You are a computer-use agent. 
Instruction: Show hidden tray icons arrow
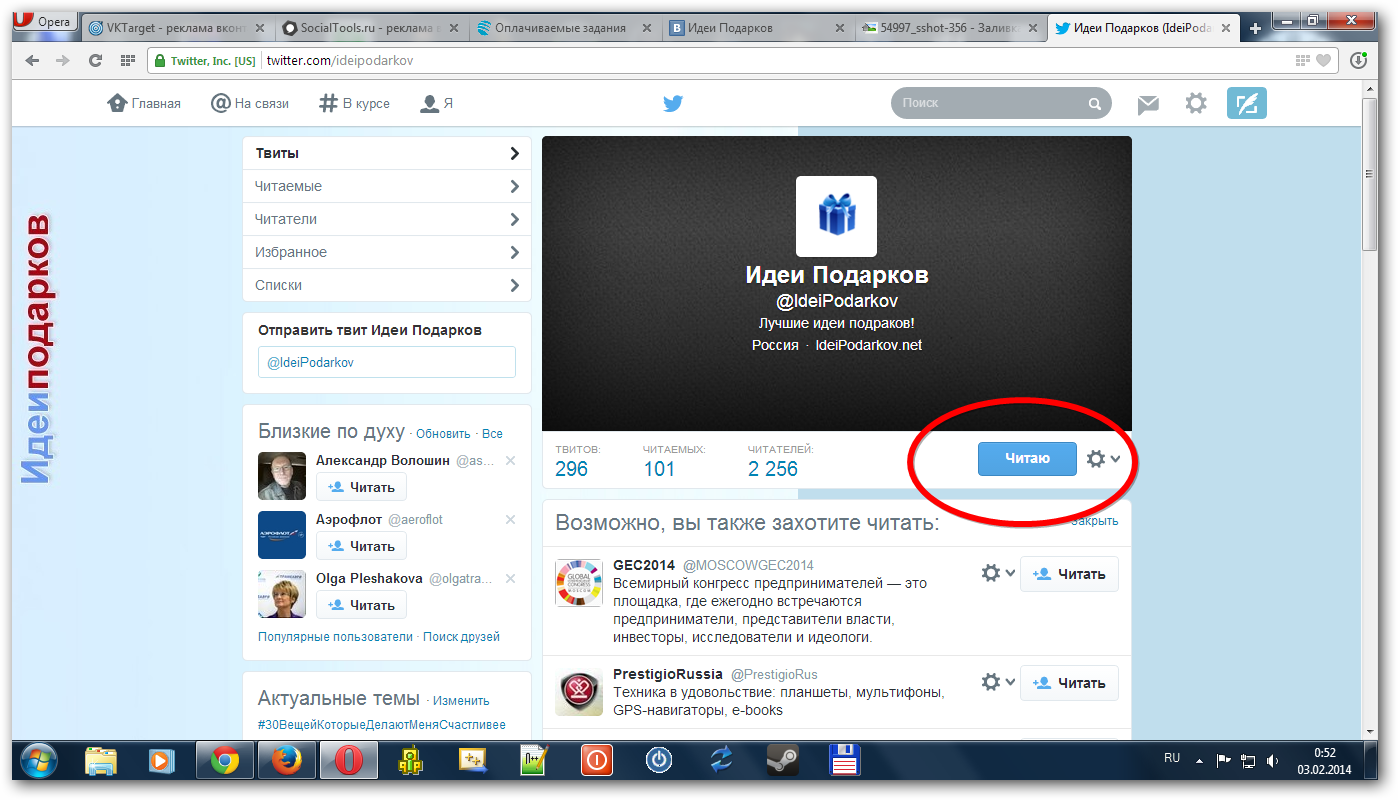[1199, 760]
